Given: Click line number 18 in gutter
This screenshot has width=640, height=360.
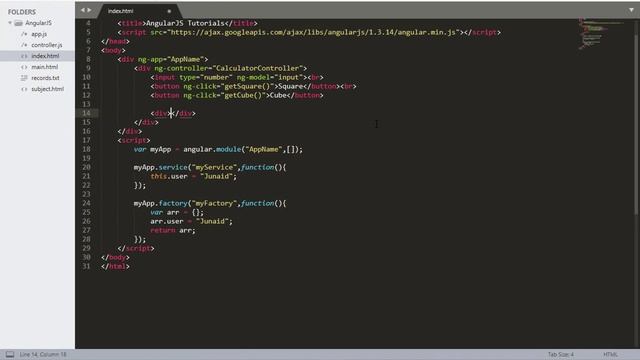Looking at the screenshot, I should tap(86, 149).
